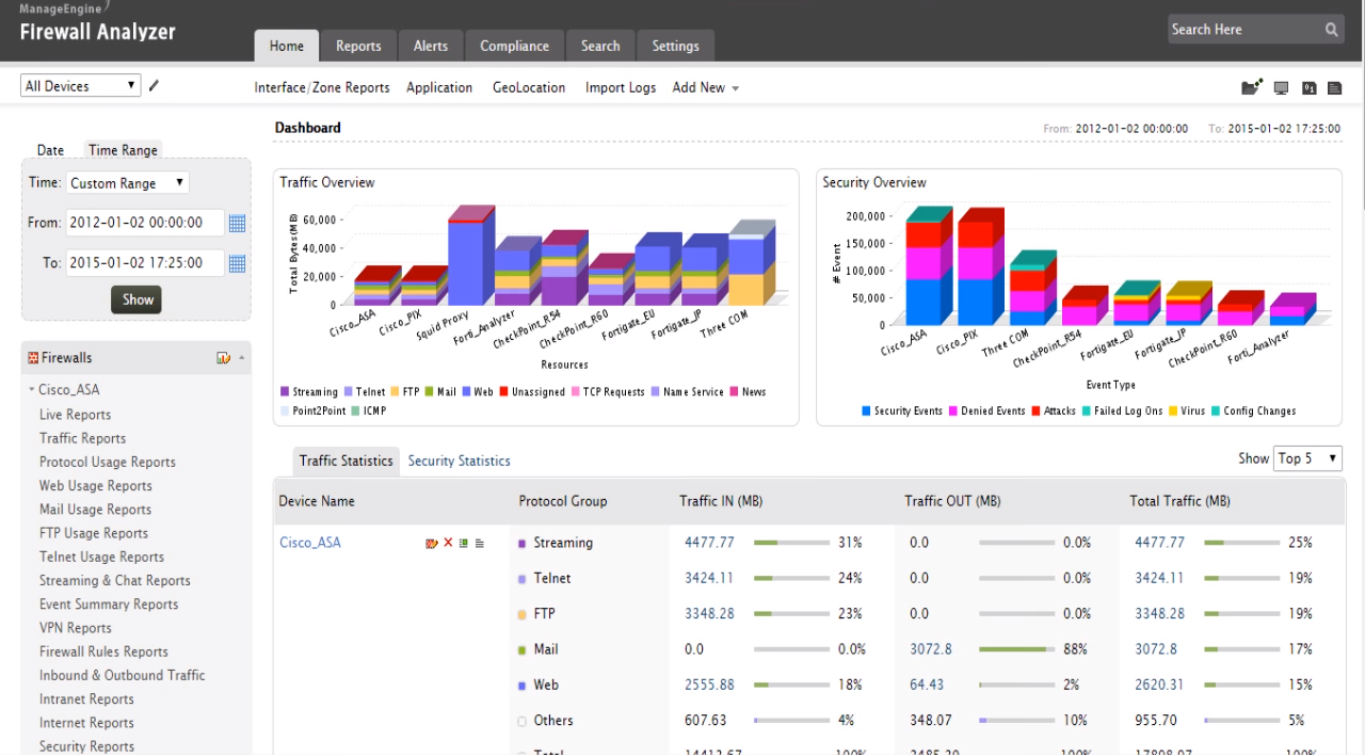Click the folder icon in top-right toolbar
1365x755 pixels.
tap(1251, 88)
